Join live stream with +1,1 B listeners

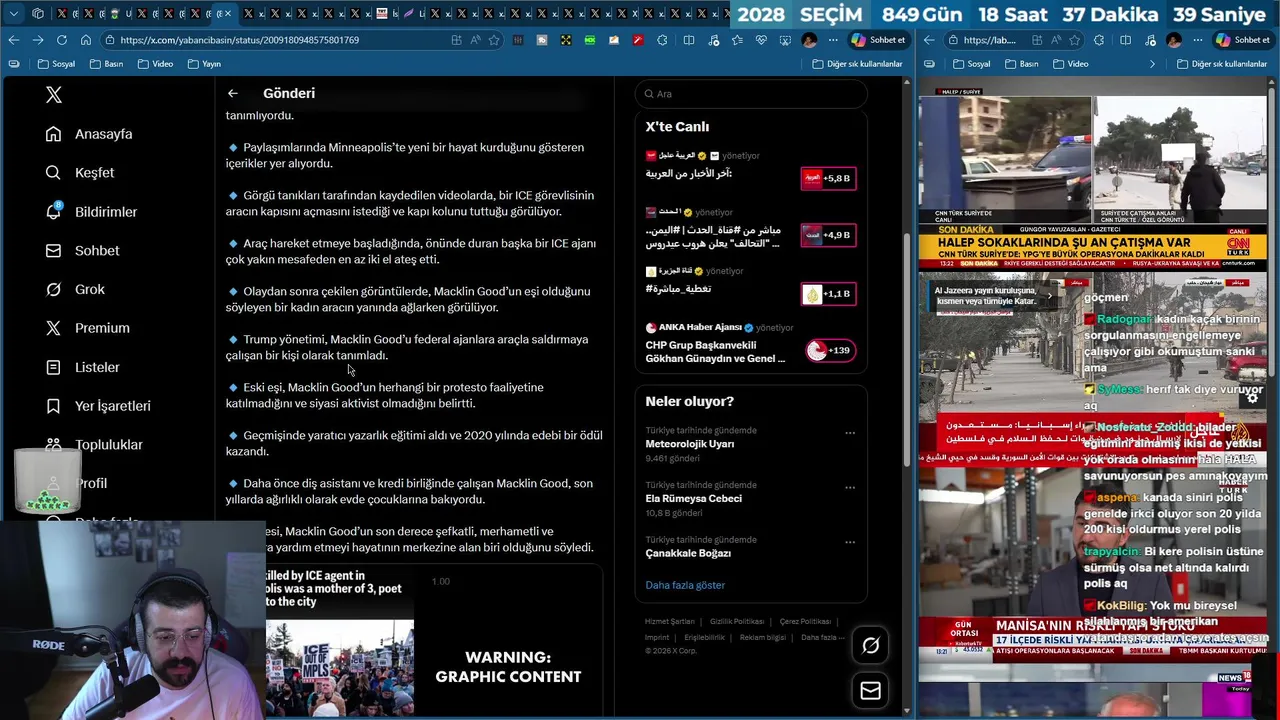pos(828,293)
